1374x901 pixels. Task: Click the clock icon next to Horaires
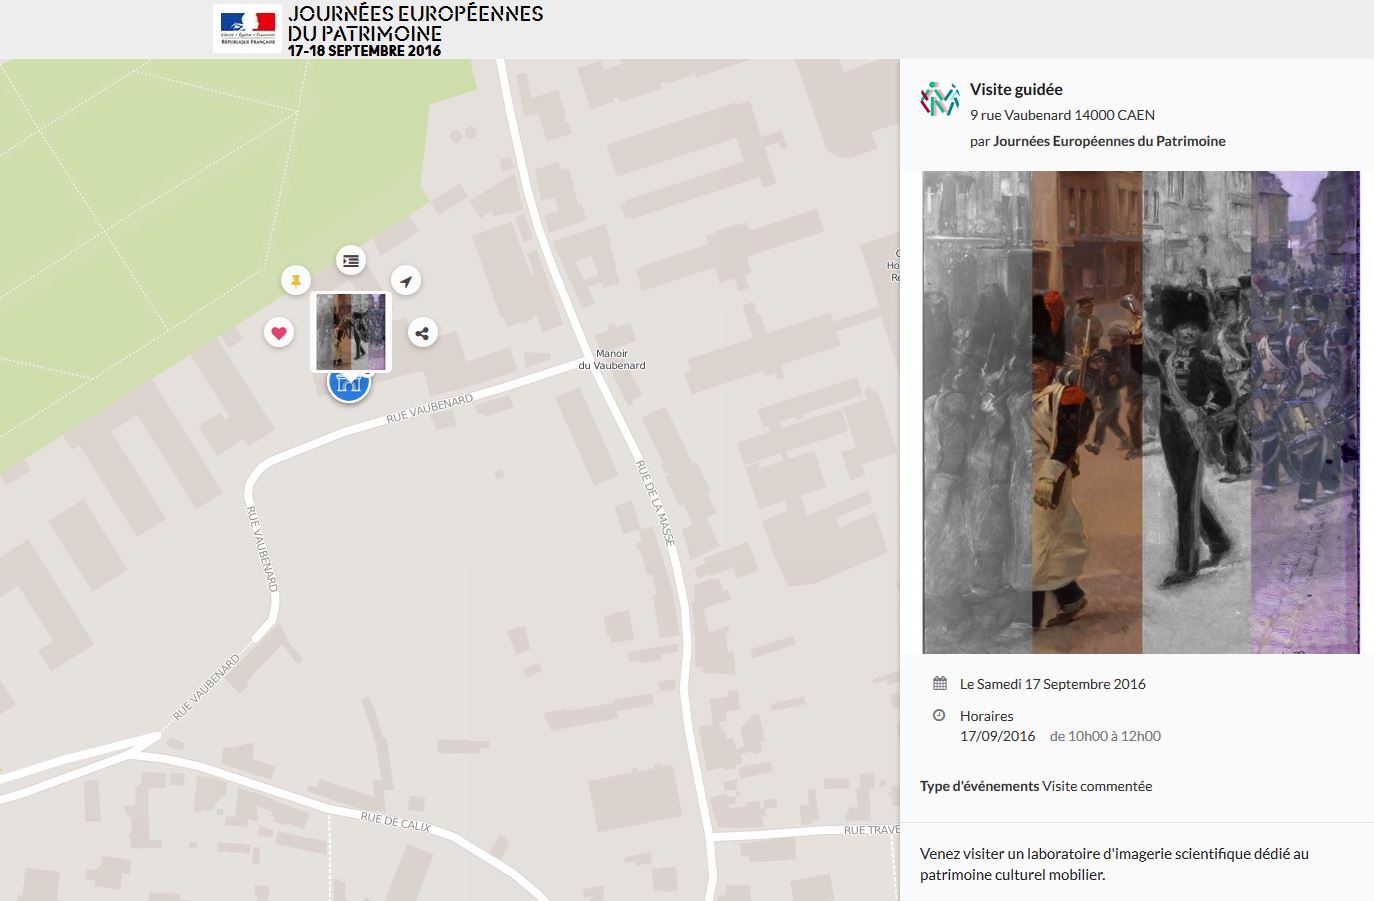tap(939, 715)
